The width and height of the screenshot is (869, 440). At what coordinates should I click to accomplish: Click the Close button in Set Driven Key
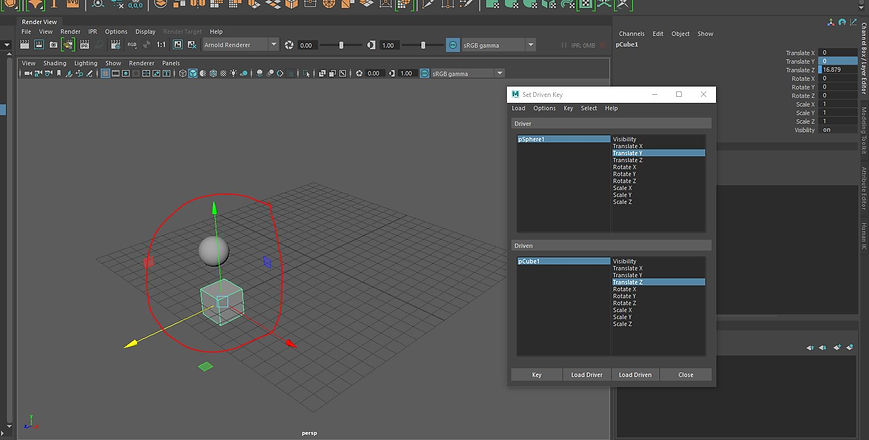click(x=686, y=375)
